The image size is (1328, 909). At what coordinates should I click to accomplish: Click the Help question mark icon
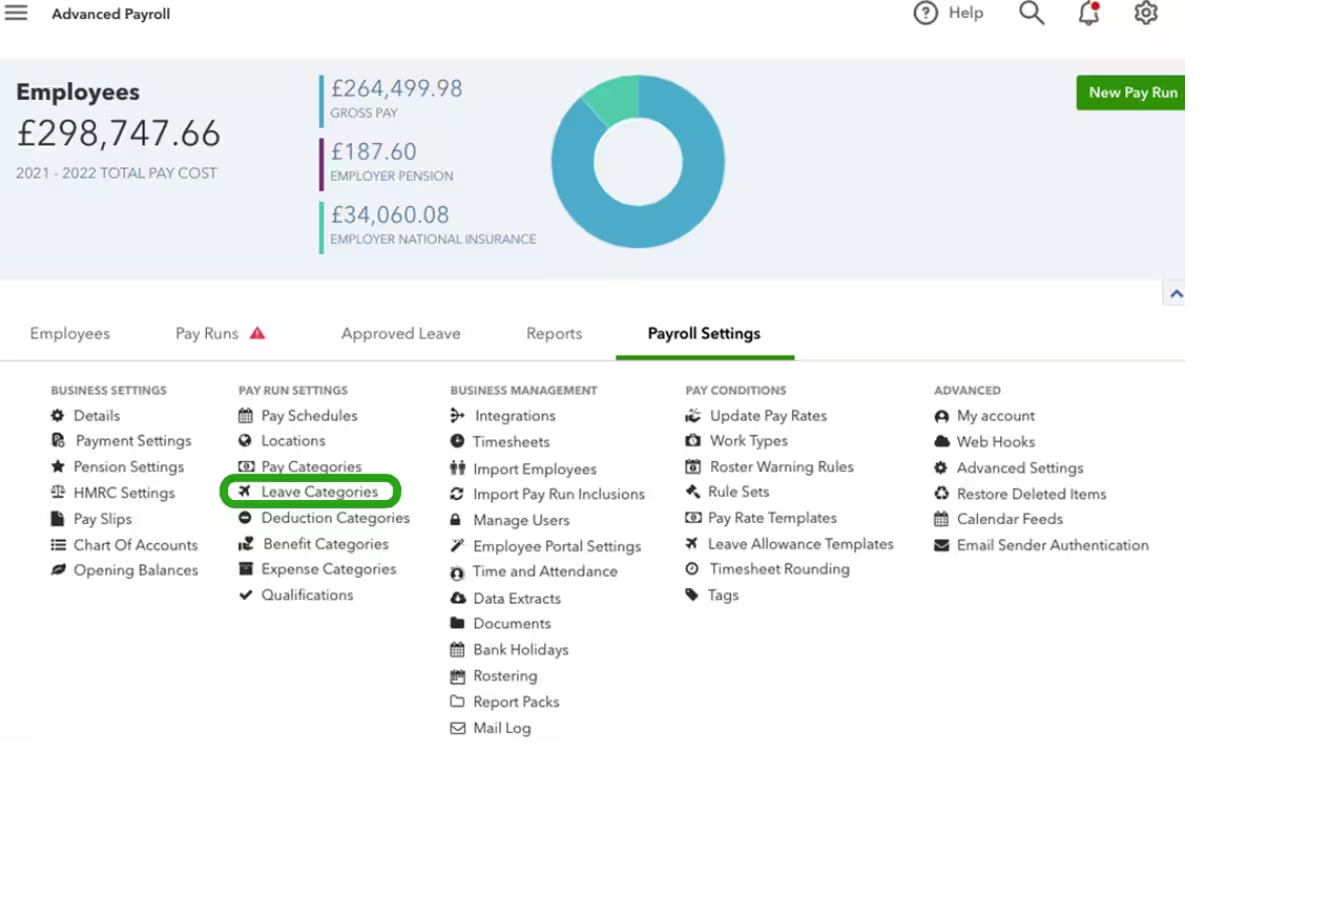tap(925, 13)
